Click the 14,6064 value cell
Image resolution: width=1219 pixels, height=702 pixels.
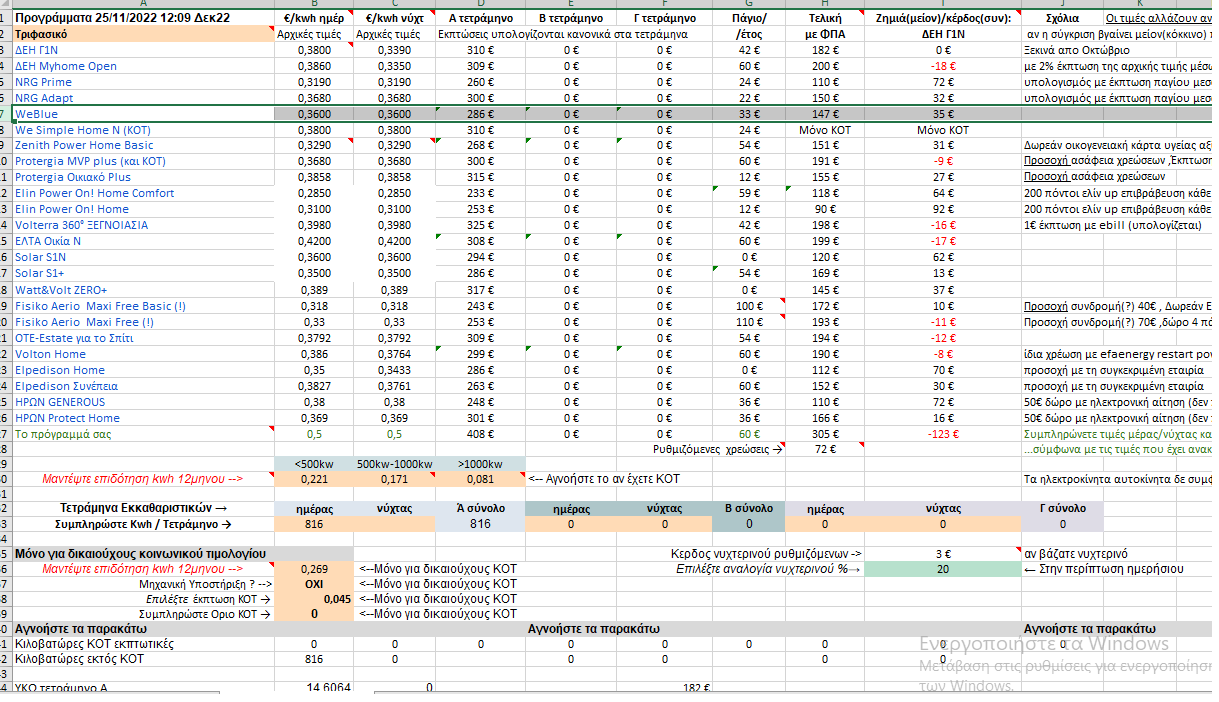click(315, 688)
